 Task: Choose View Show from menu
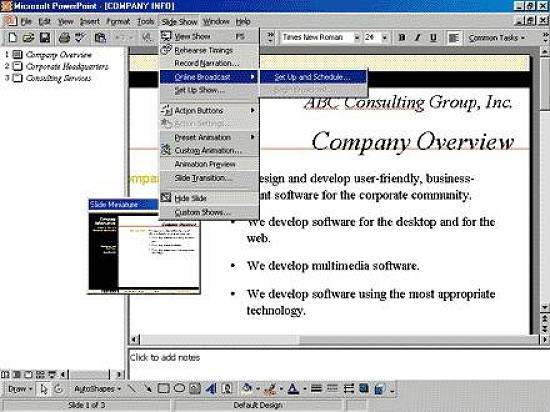209,36
